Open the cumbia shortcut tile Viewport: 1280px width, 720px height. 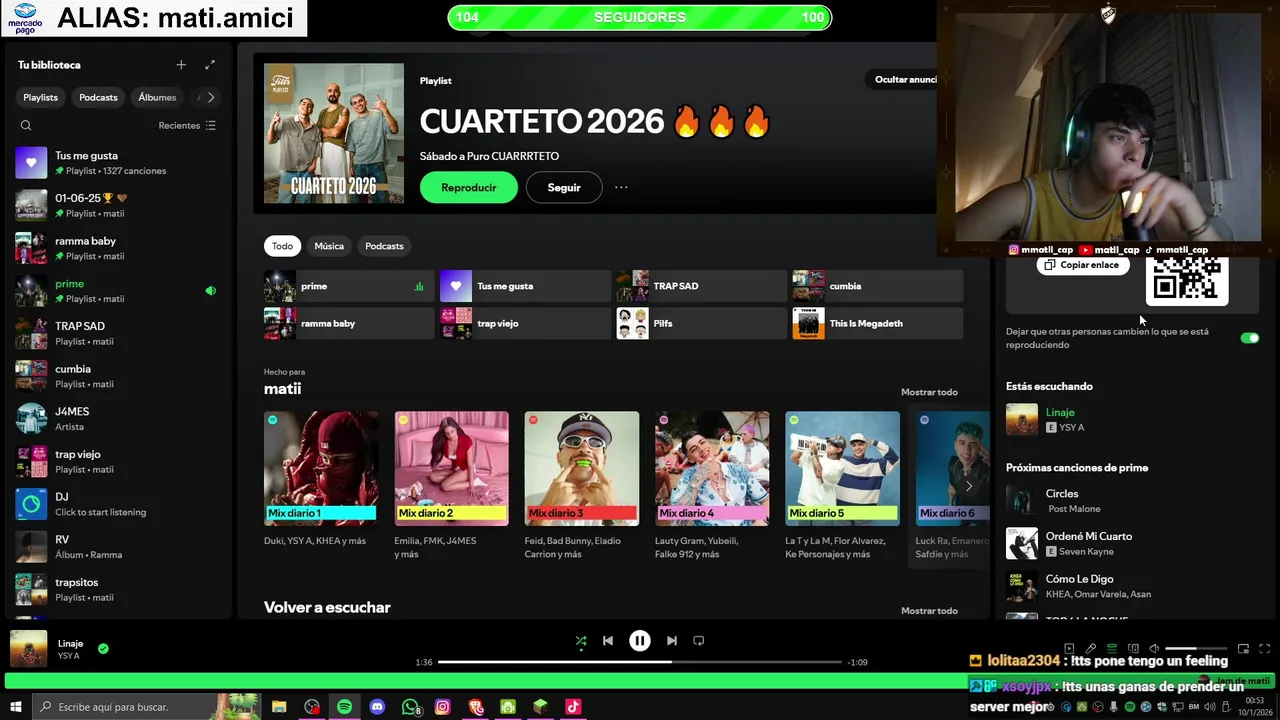point(877,286)
